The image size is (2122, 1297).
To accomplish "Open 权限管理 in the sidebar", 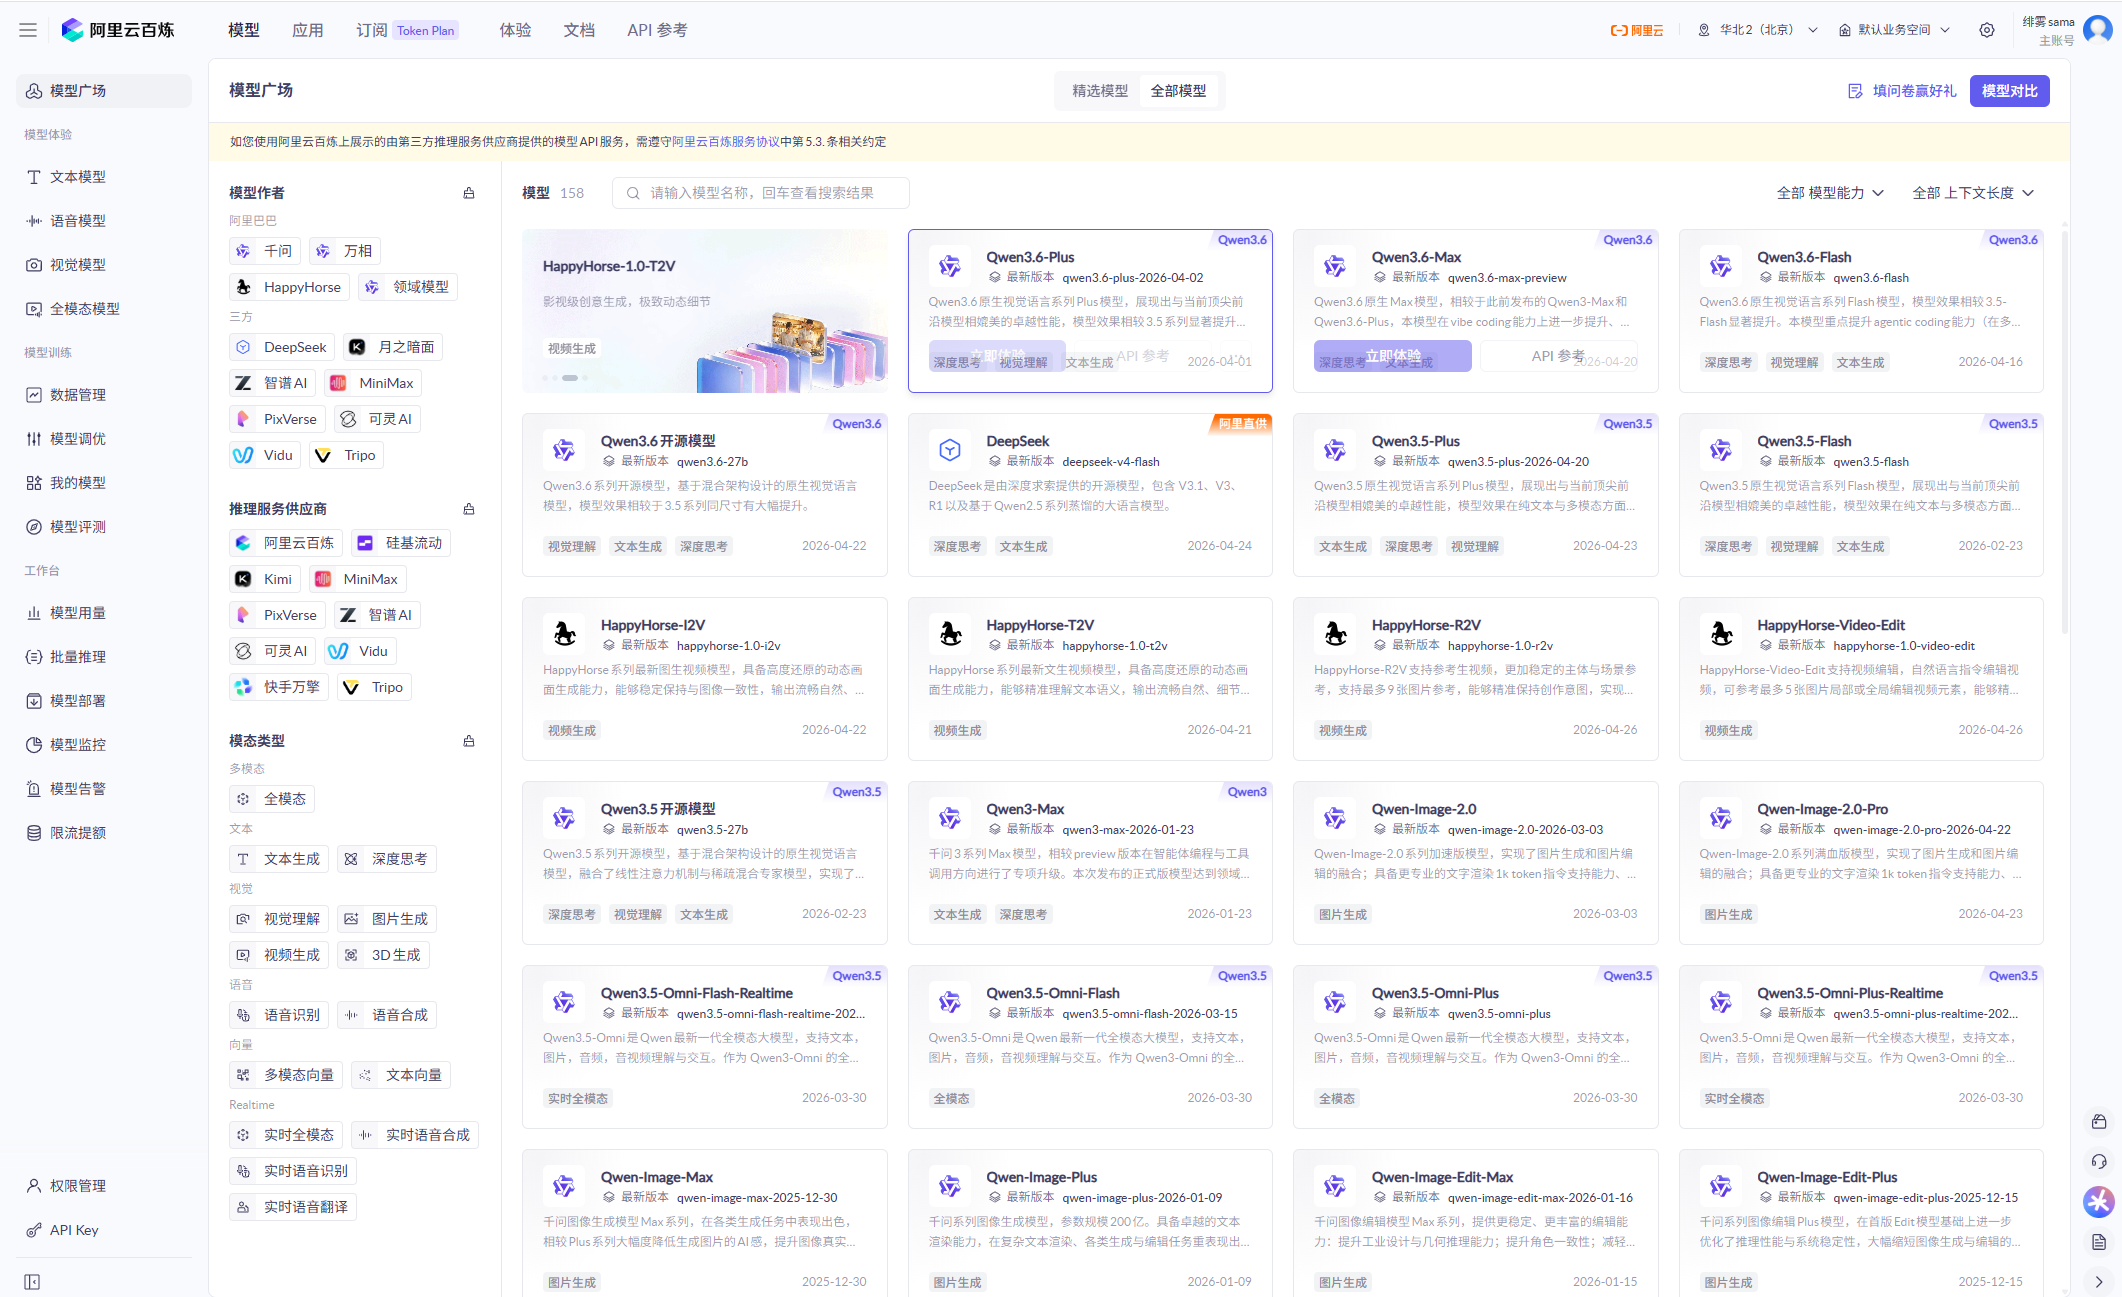I will (104, 1186).
